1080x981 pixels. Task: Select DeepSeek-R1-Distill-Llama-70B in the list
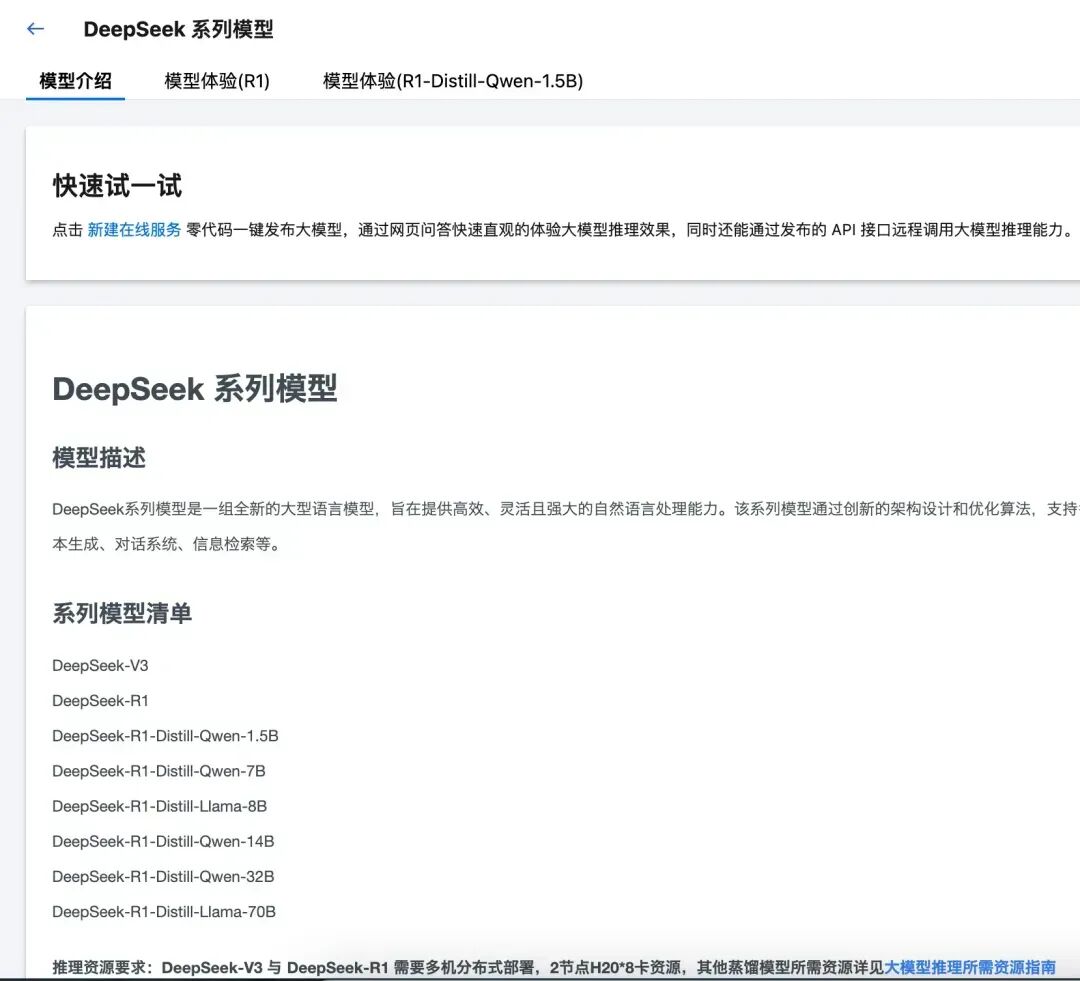click(x=164, y=911)
